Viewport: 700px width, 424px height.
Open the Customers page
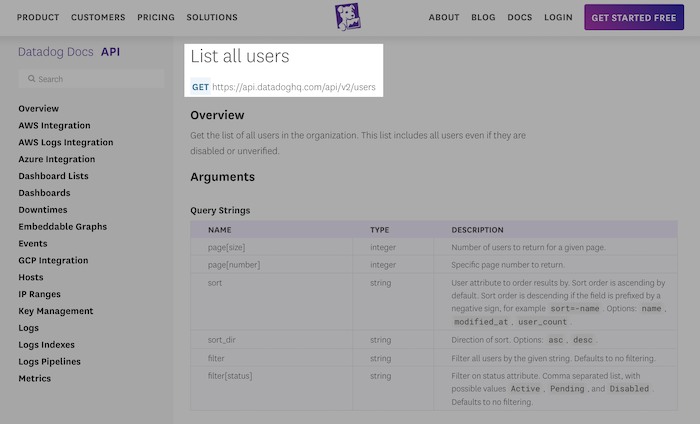98,18
